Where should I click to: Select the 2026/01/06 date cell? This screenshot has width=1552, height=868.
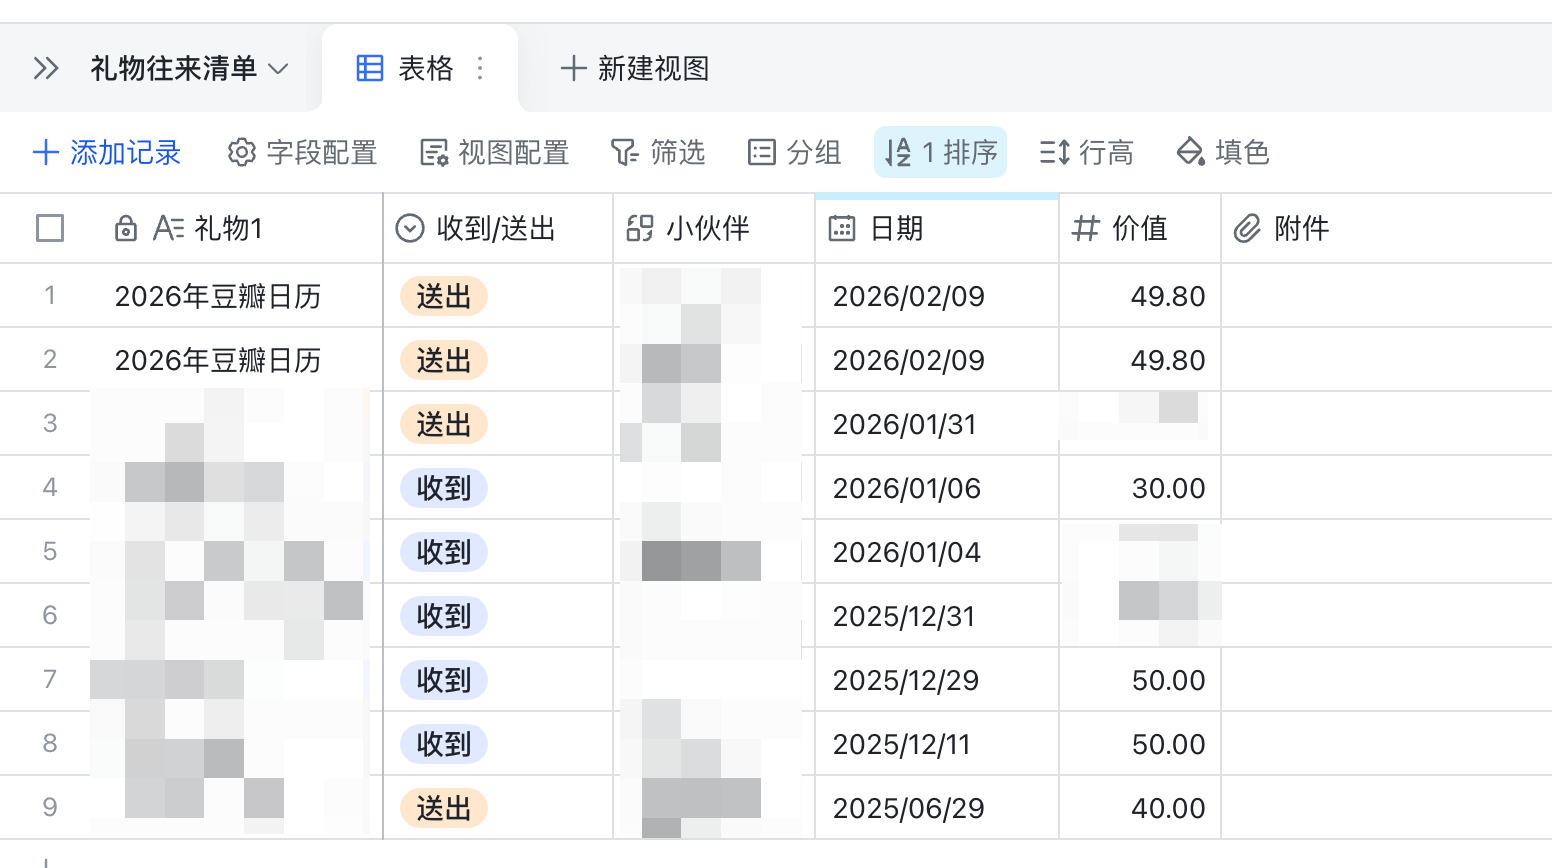(x=906, y=489)
